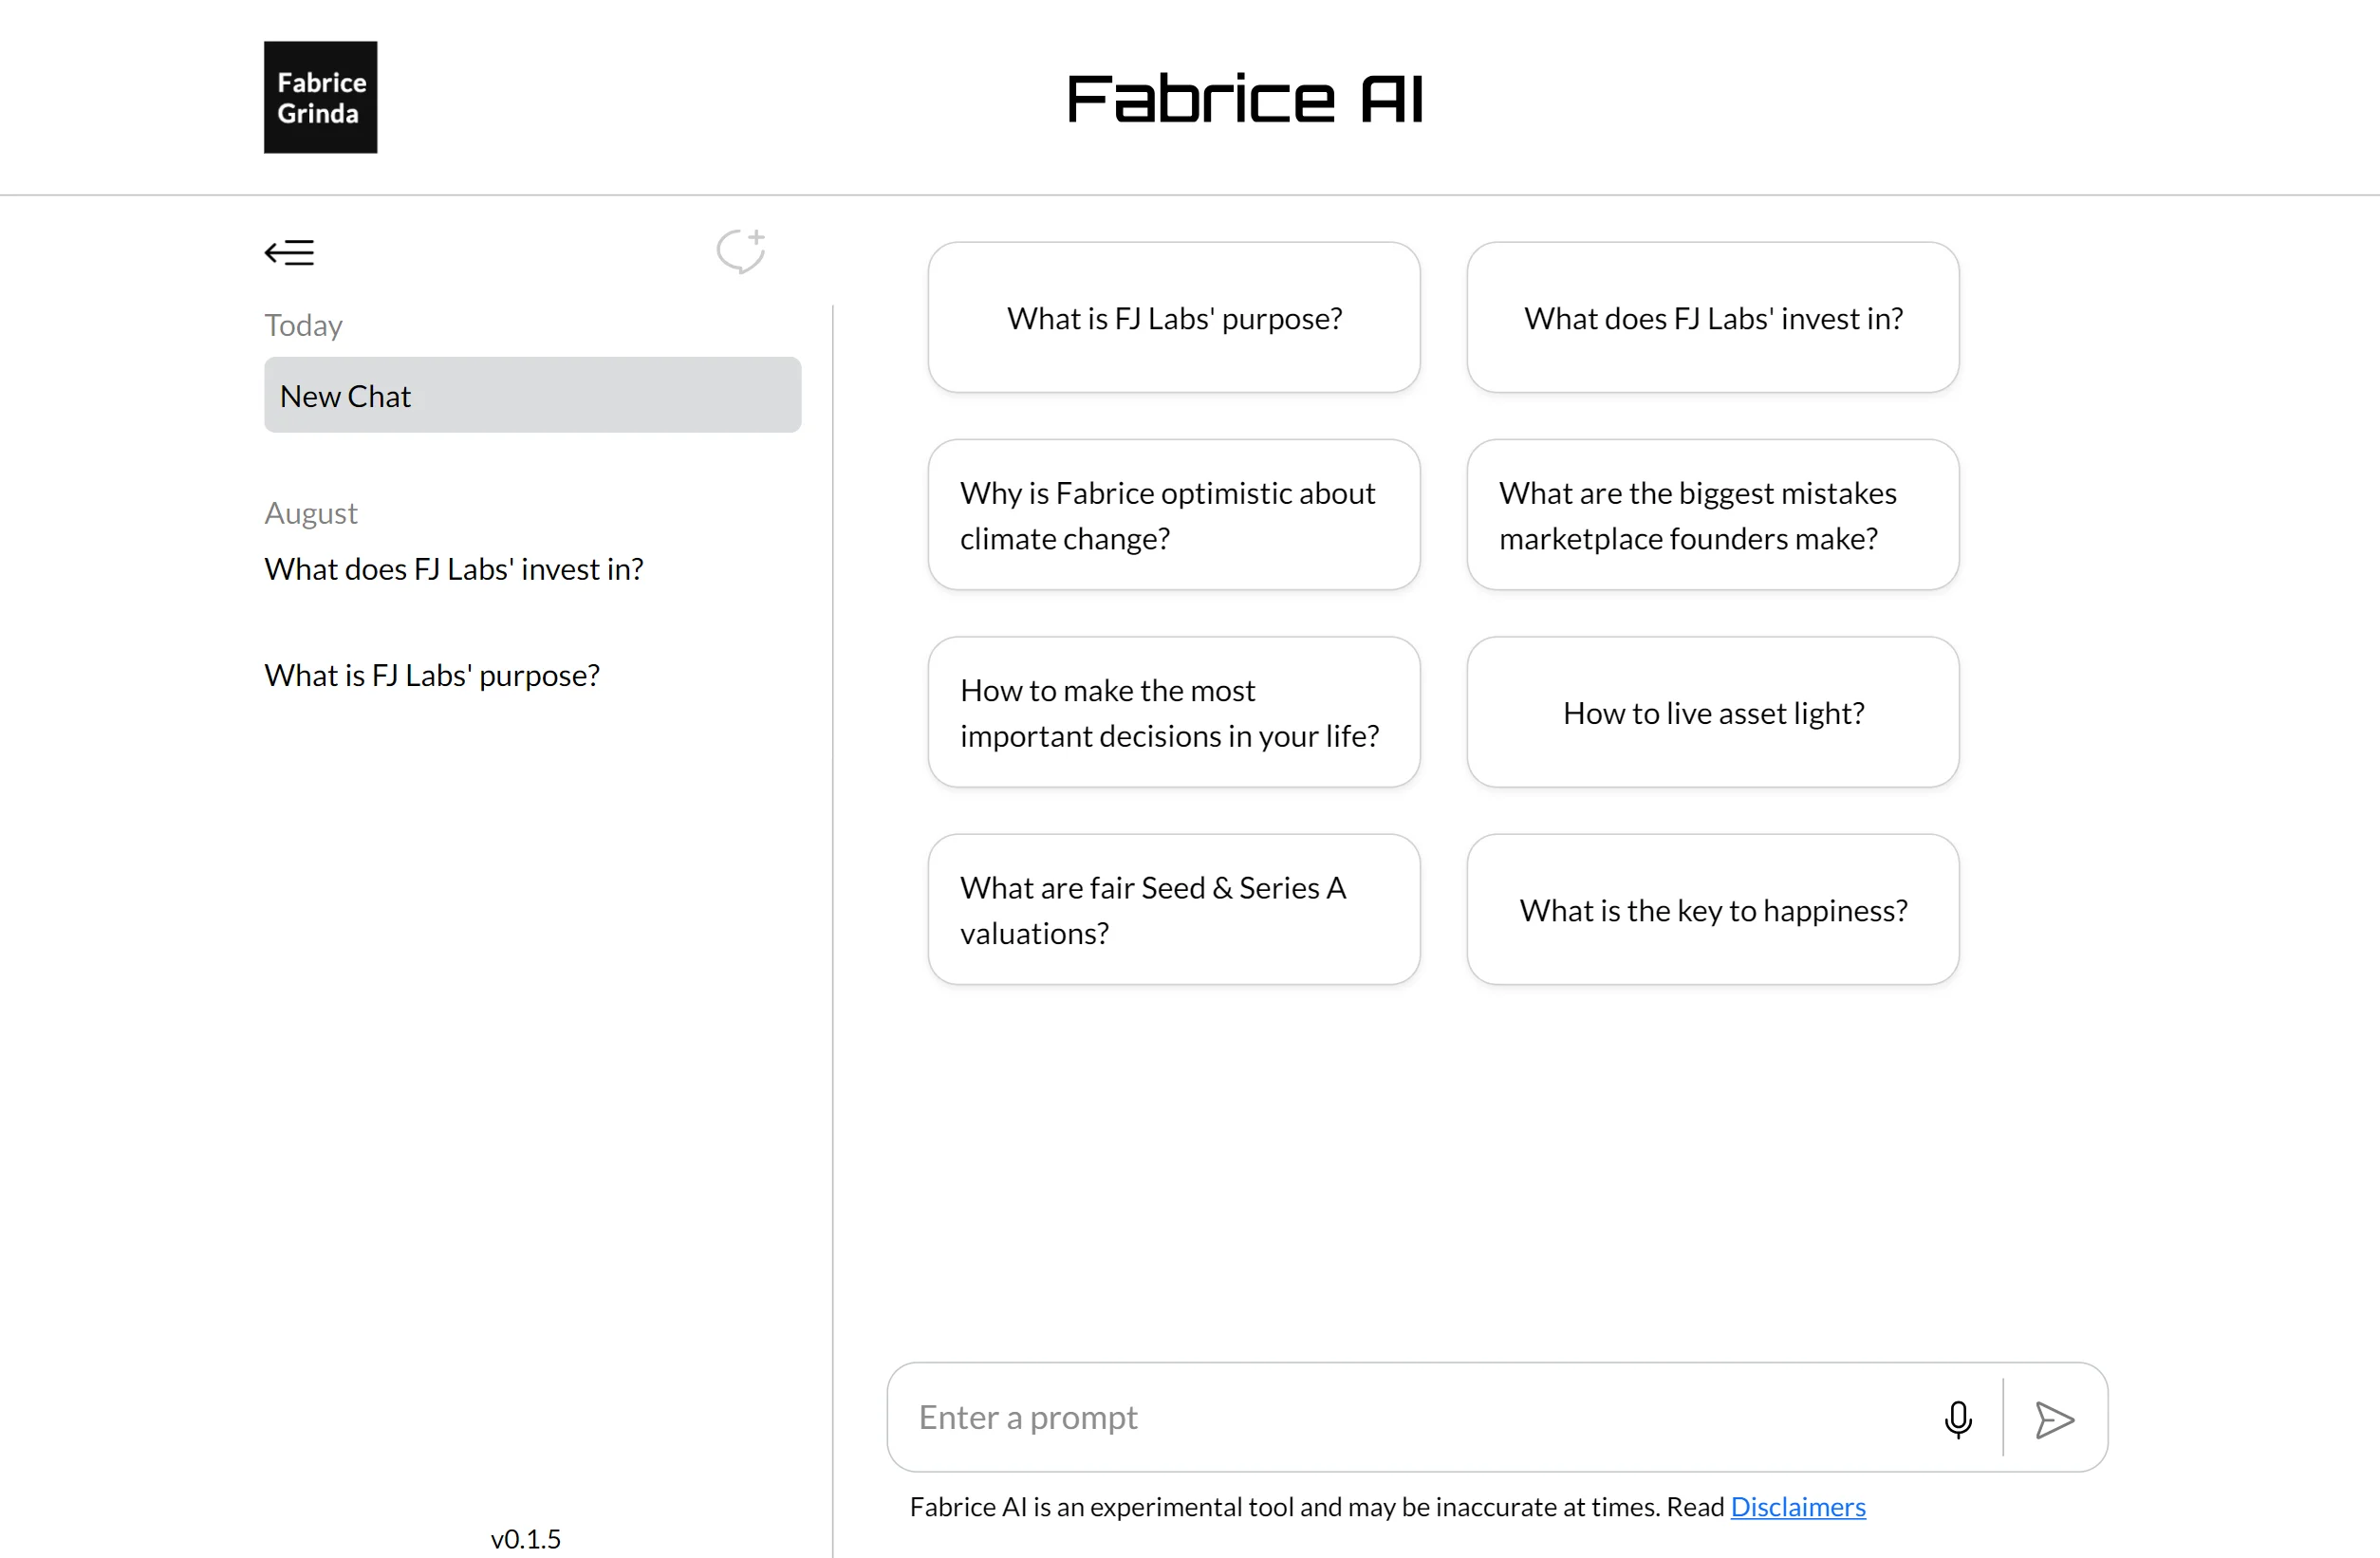The height and width of the screenshot is (1558, 2380).
Task: Pick the marketplace founders mistakes suggestion
Action: pyautogui.click(x=1712, y=515)
